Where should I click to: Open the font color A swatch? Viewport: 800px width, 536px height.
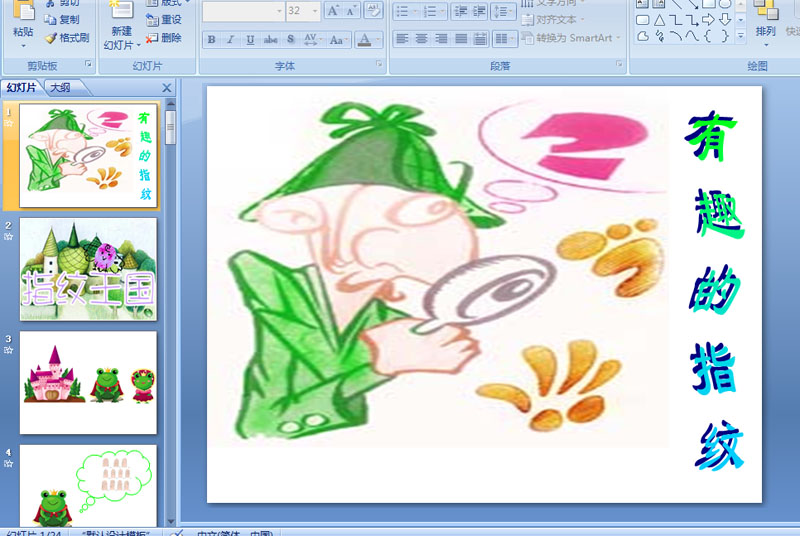(363, 40)
